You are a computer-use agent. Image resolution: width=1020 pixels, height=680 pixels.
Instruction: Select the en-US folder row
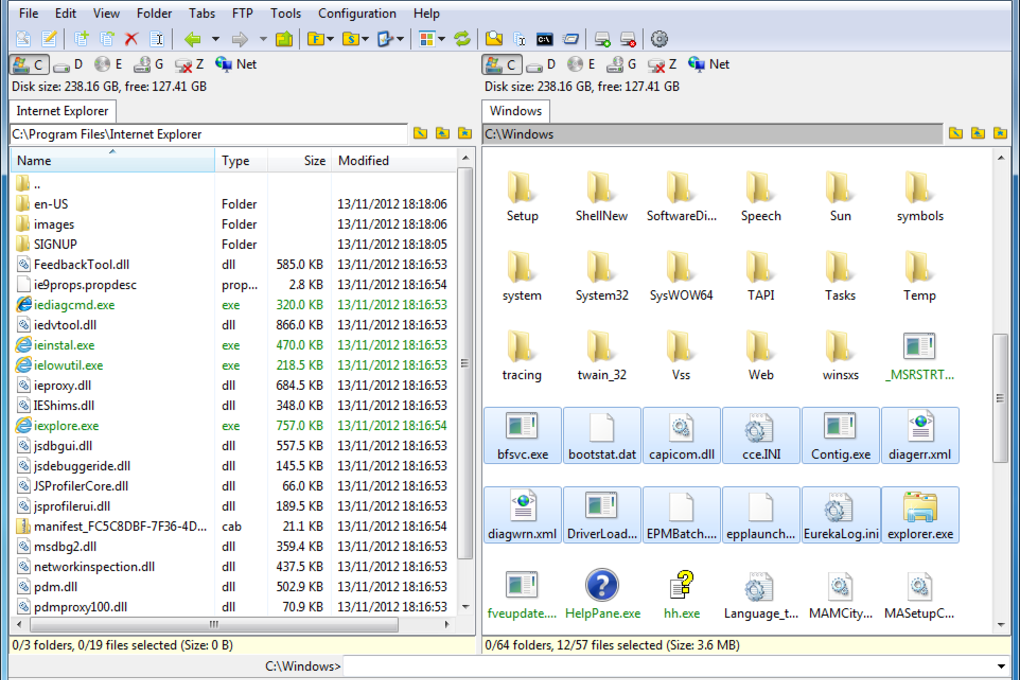233,204
